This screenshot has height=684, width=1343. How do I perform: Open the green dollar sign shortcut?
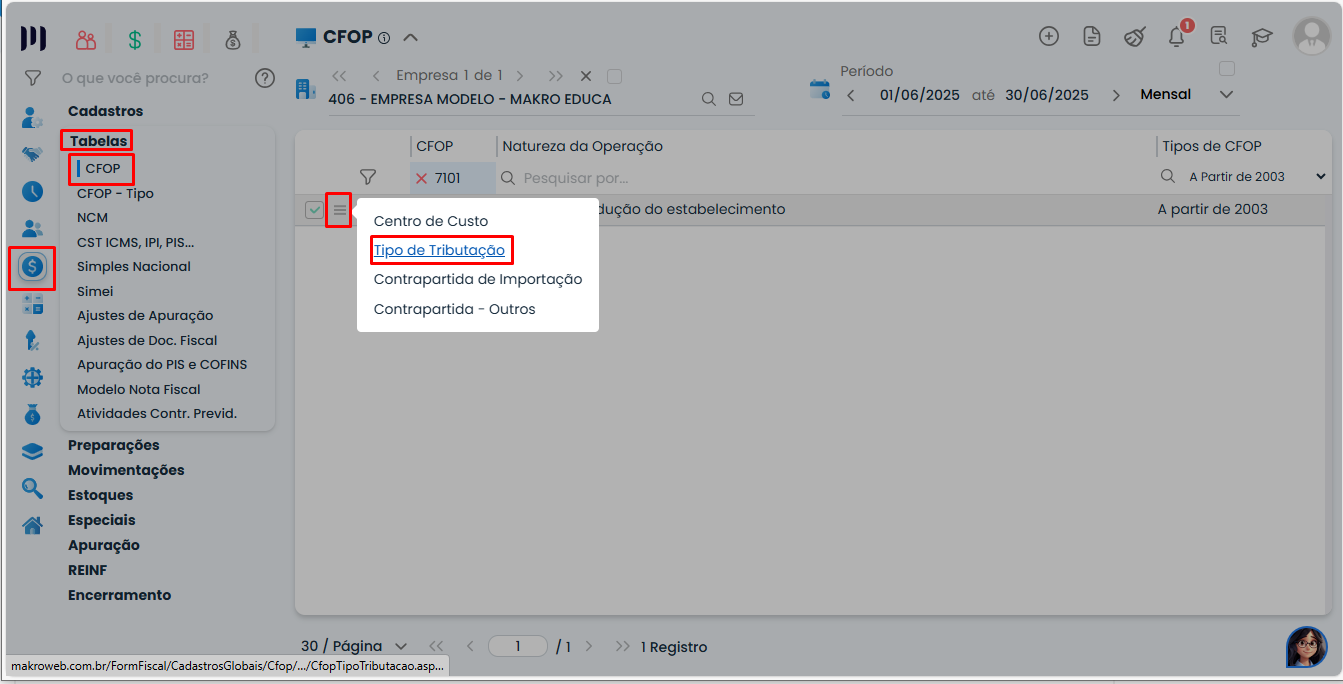point(135,40)
